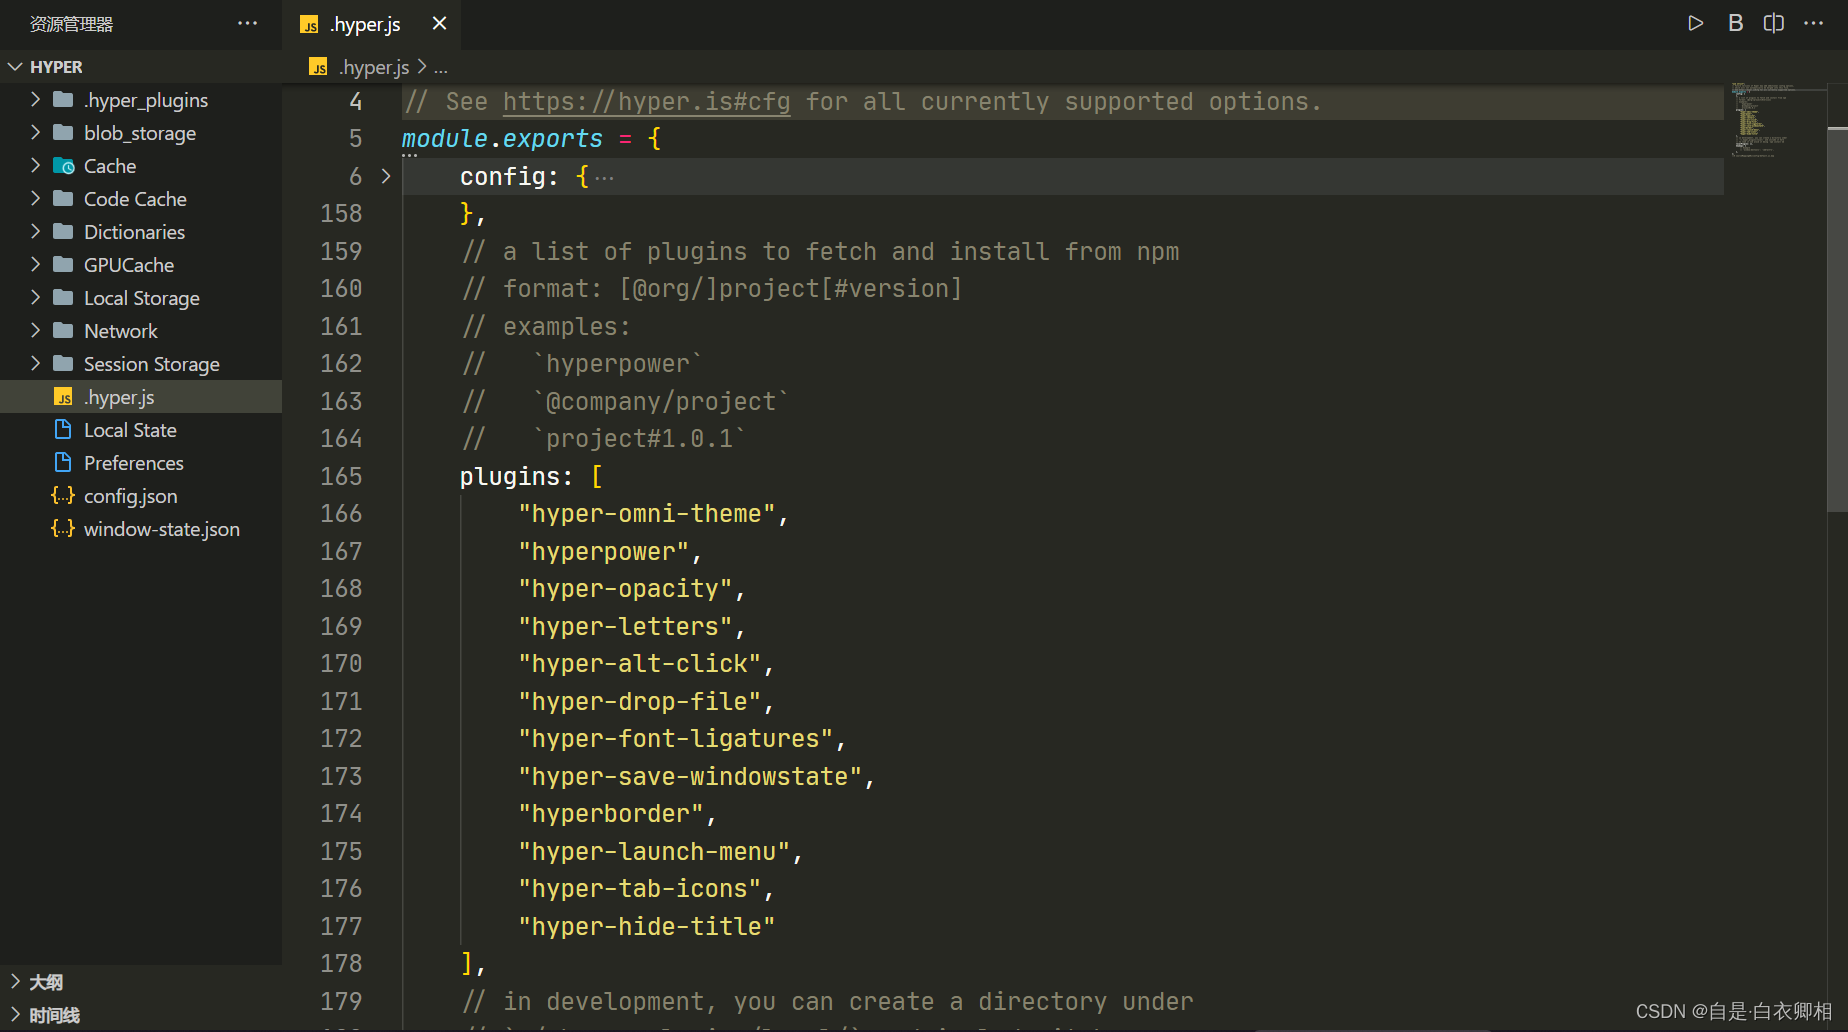Click the 资源管理器 explorer panel title
1848x1032 pixels.
pos(71,24)
